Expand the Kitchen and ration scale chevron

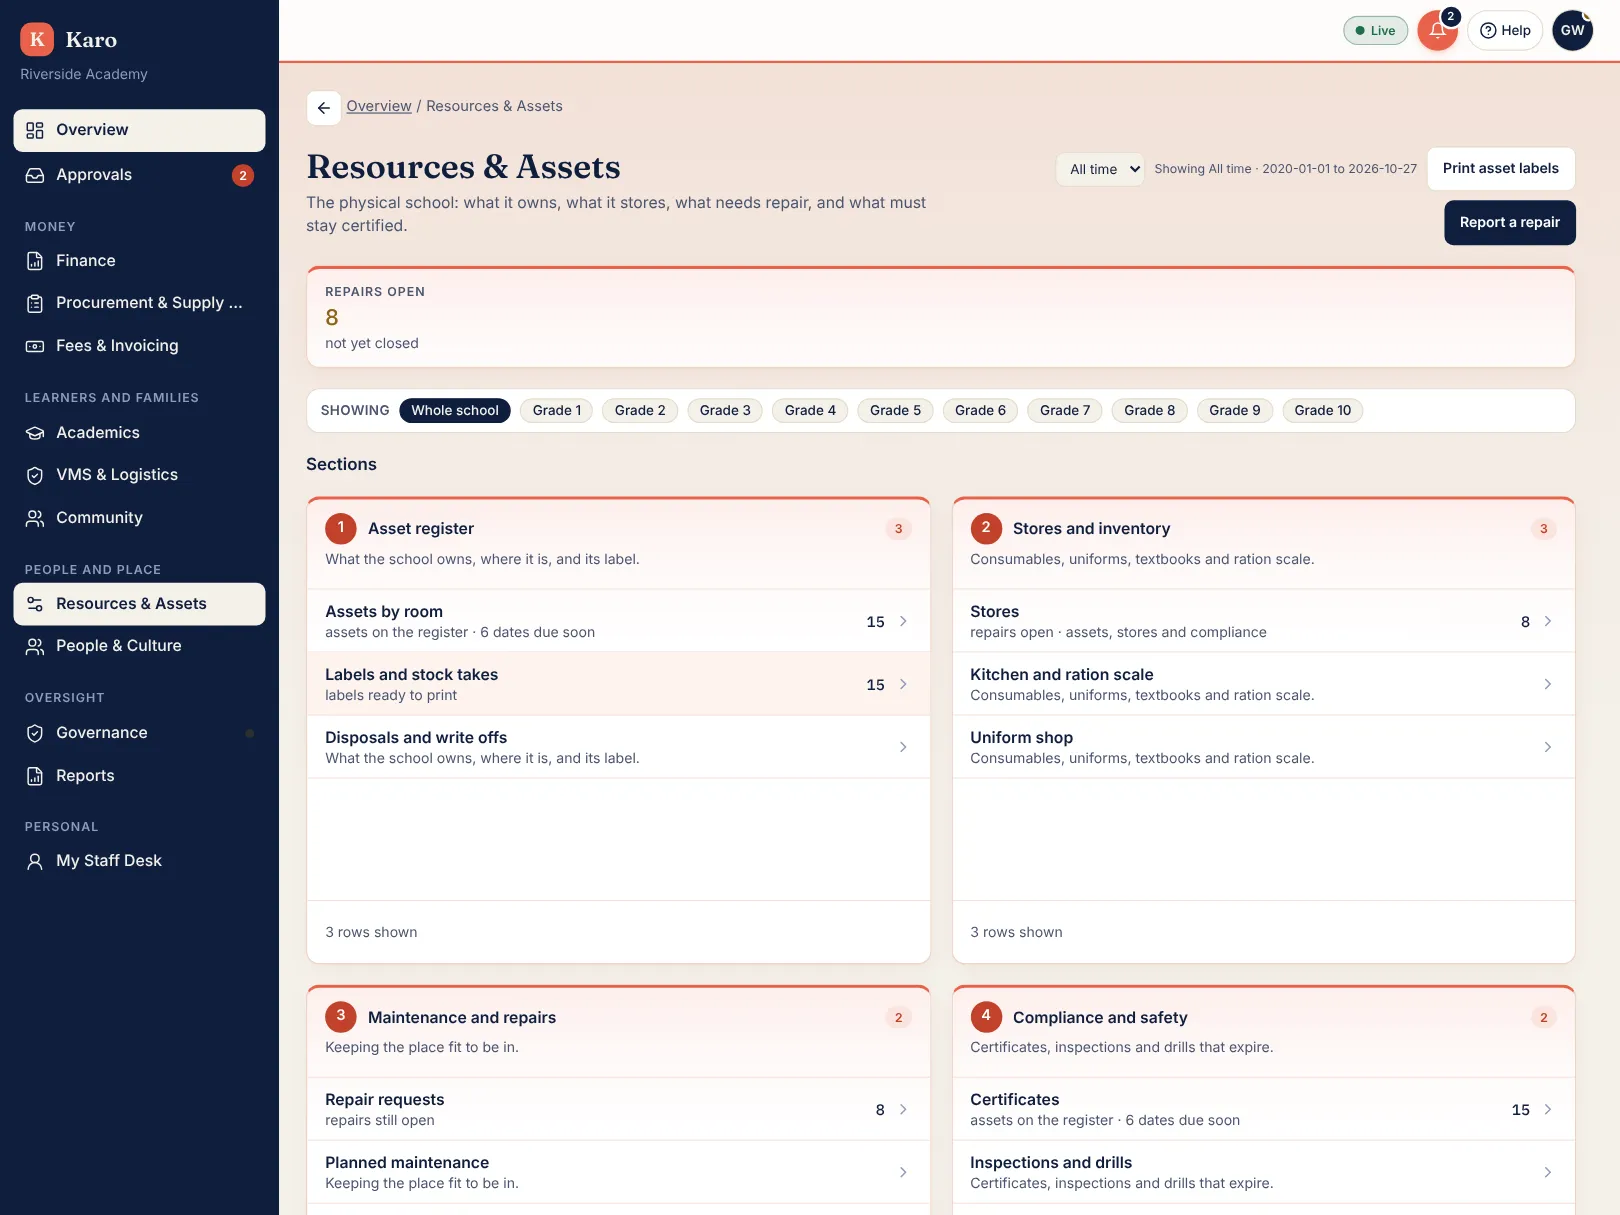pyautogui.click(x=1548, y=684)
